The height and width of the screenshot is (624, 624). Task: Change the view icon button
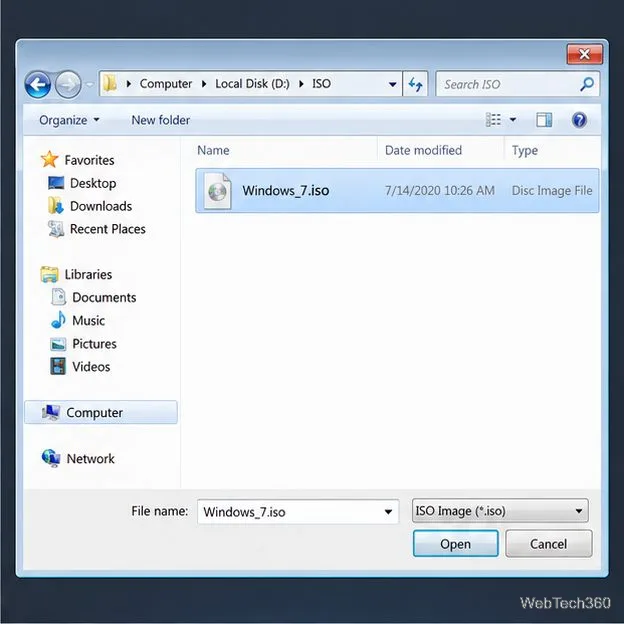click(493, 119)
